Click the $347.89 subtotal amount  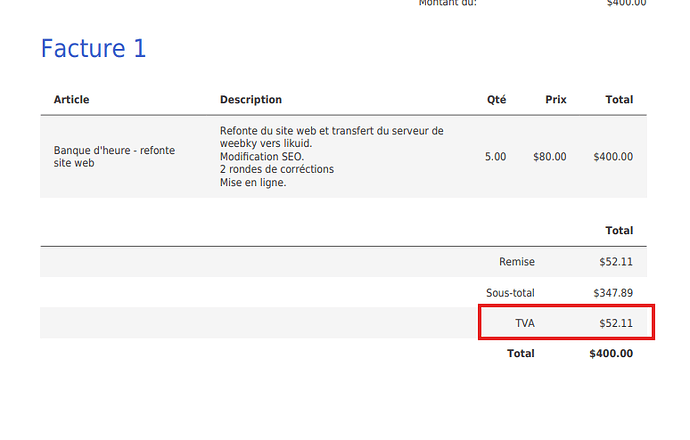tap(613, 293)
